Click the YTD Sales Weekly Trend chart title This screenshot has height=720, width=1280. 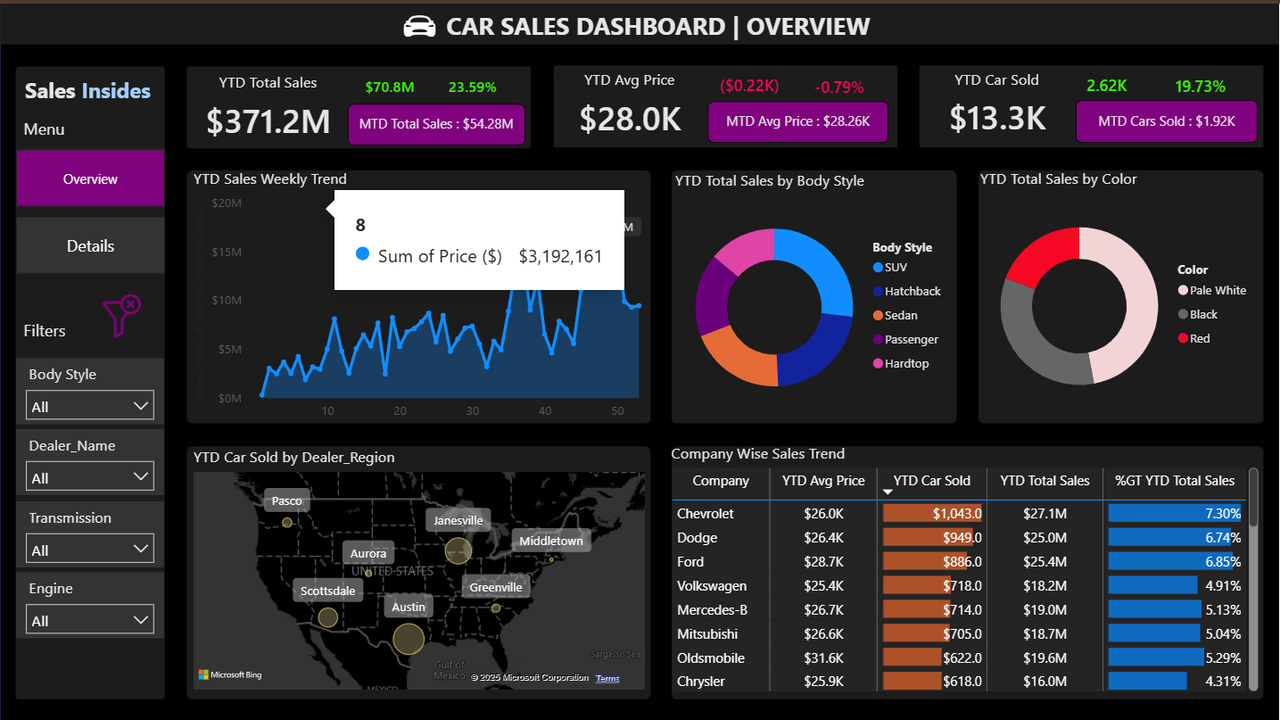coord(270,179)
